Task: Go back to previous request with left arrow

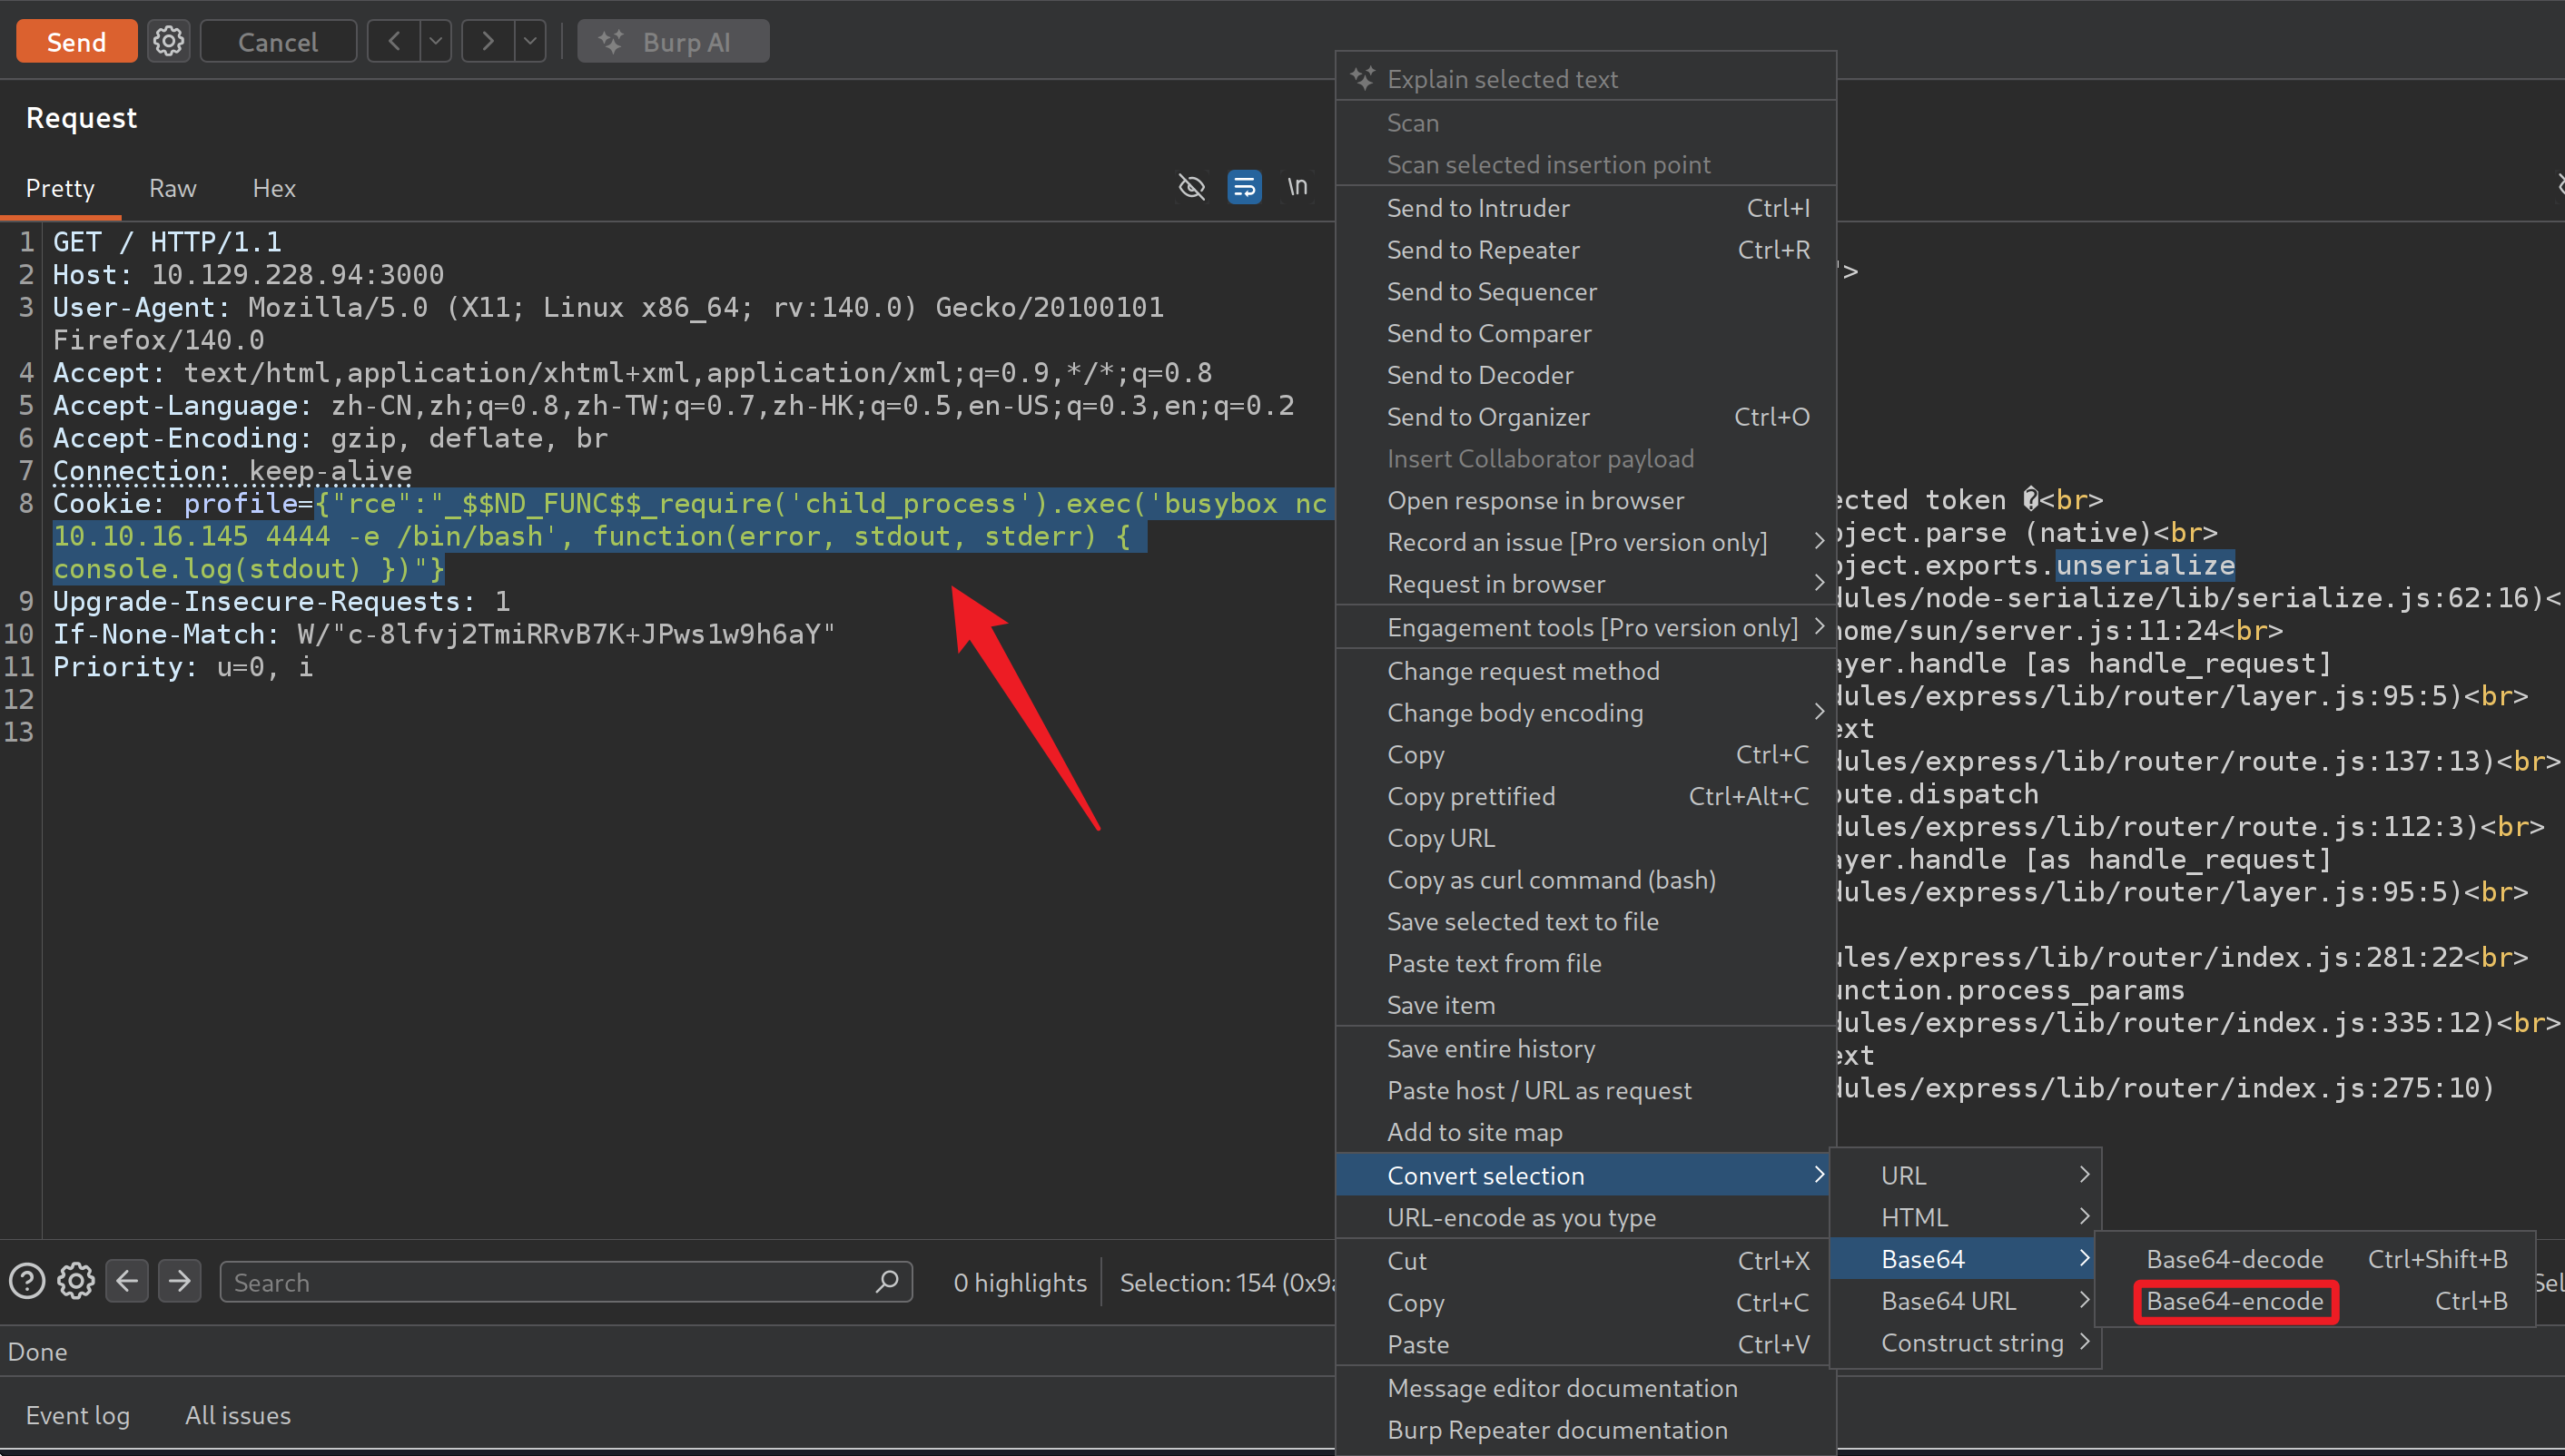Action: pyautogui.click(x=393, y=41)
